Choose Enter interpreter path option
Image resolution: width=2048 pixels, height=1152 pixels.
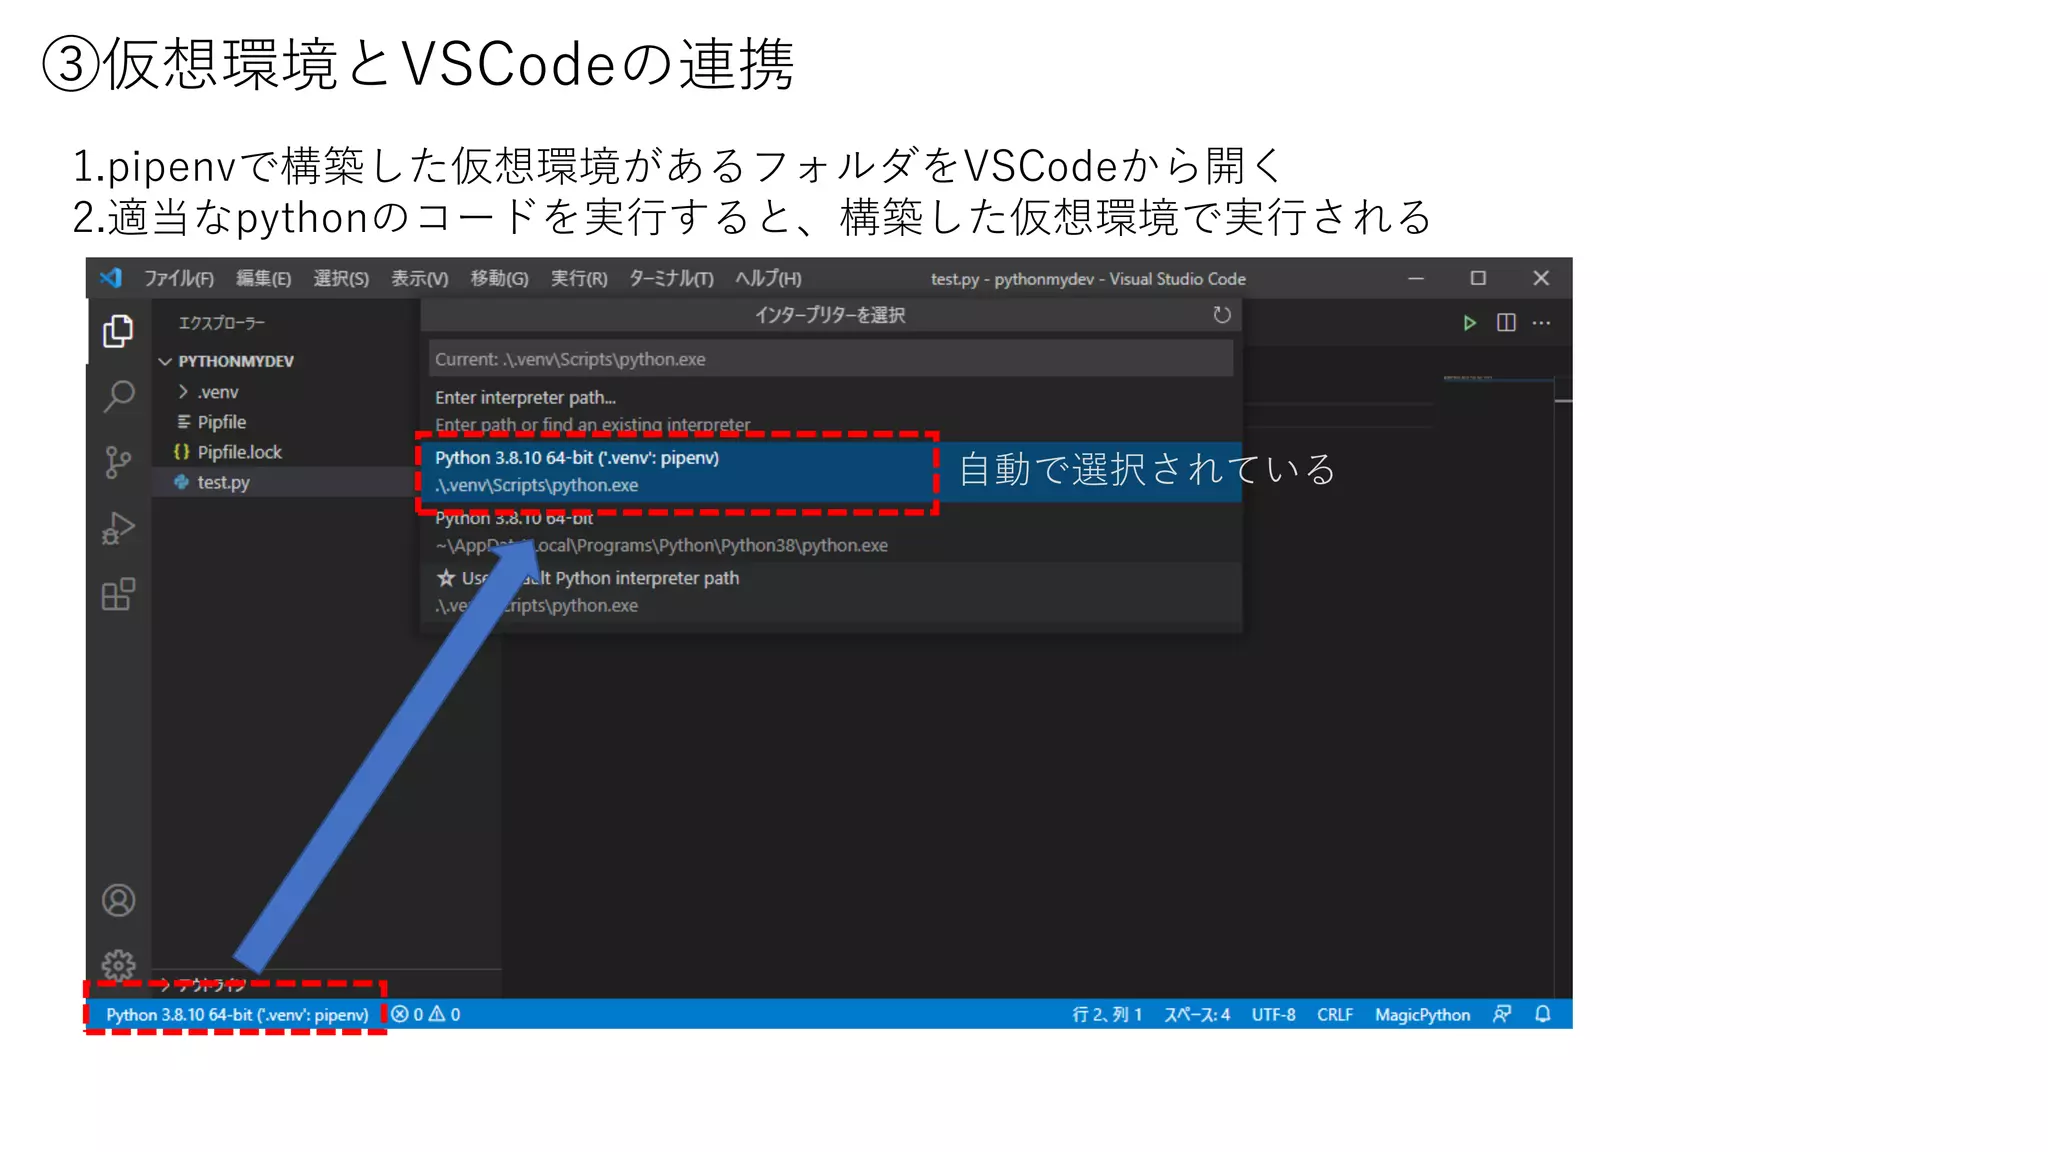(x=525, y=398)
